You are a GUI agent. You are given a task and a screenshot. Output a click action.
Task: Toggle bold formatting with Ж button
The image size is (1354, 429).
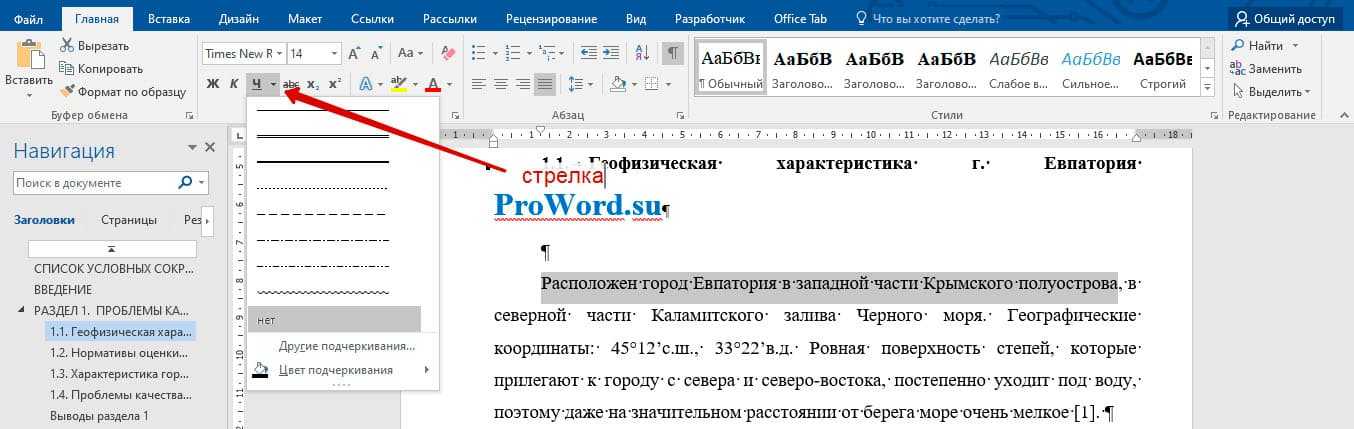[212, 84]
